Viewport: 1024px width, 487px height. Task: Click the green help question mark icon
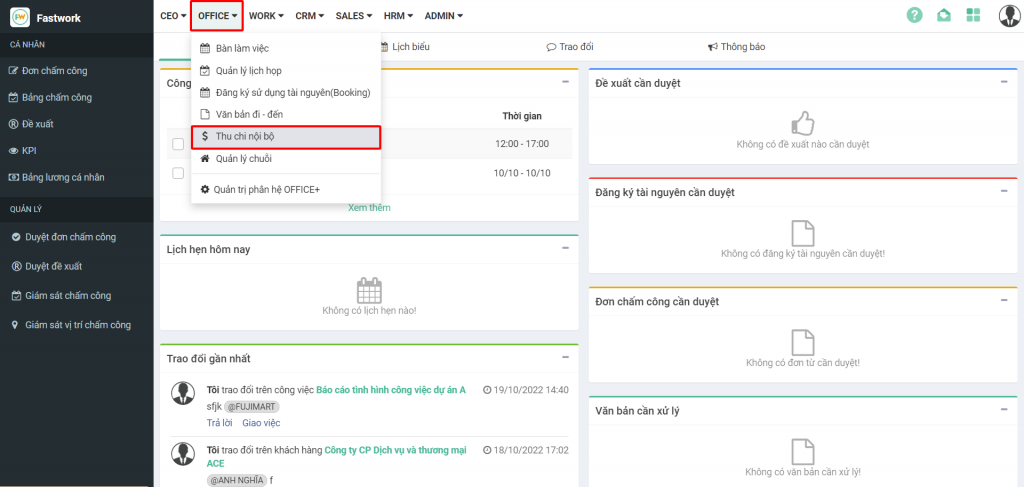click(914, 15)
